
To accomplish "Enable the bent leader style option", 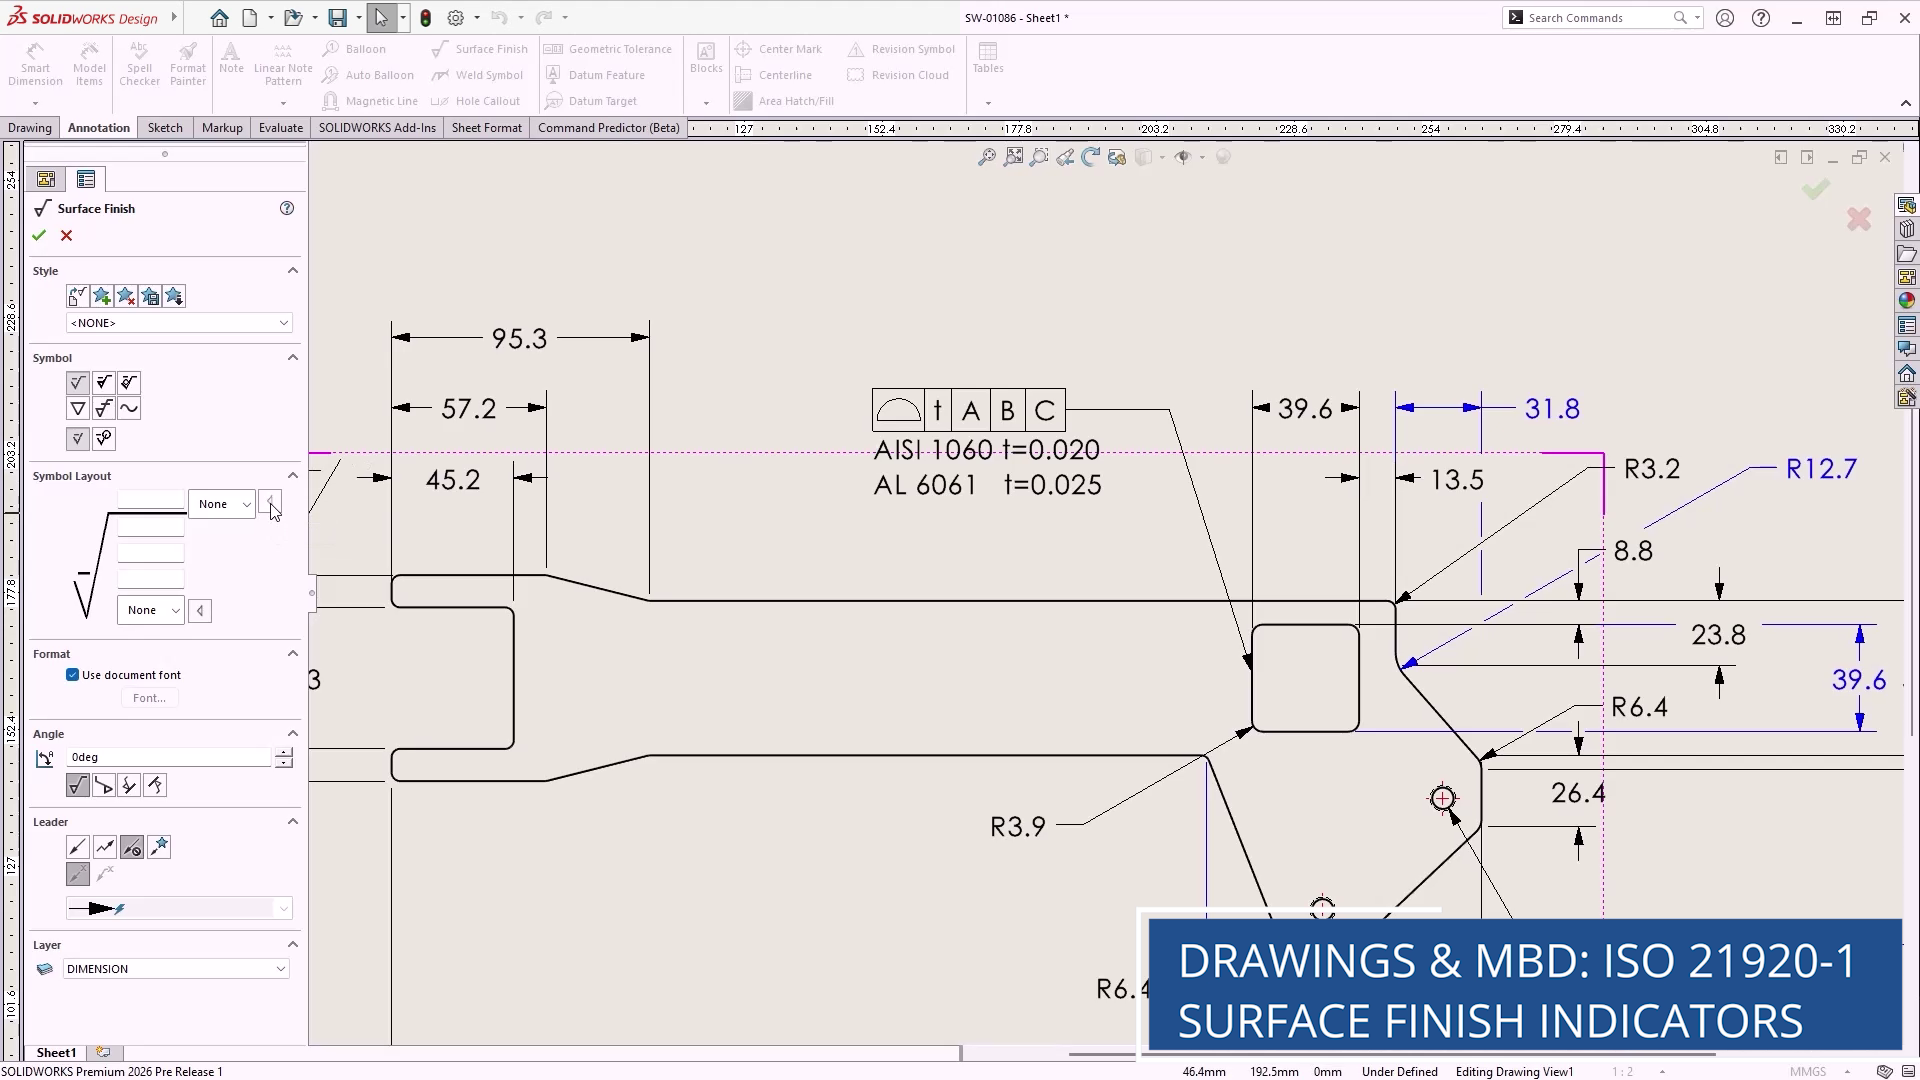I will tap(104, 846).
